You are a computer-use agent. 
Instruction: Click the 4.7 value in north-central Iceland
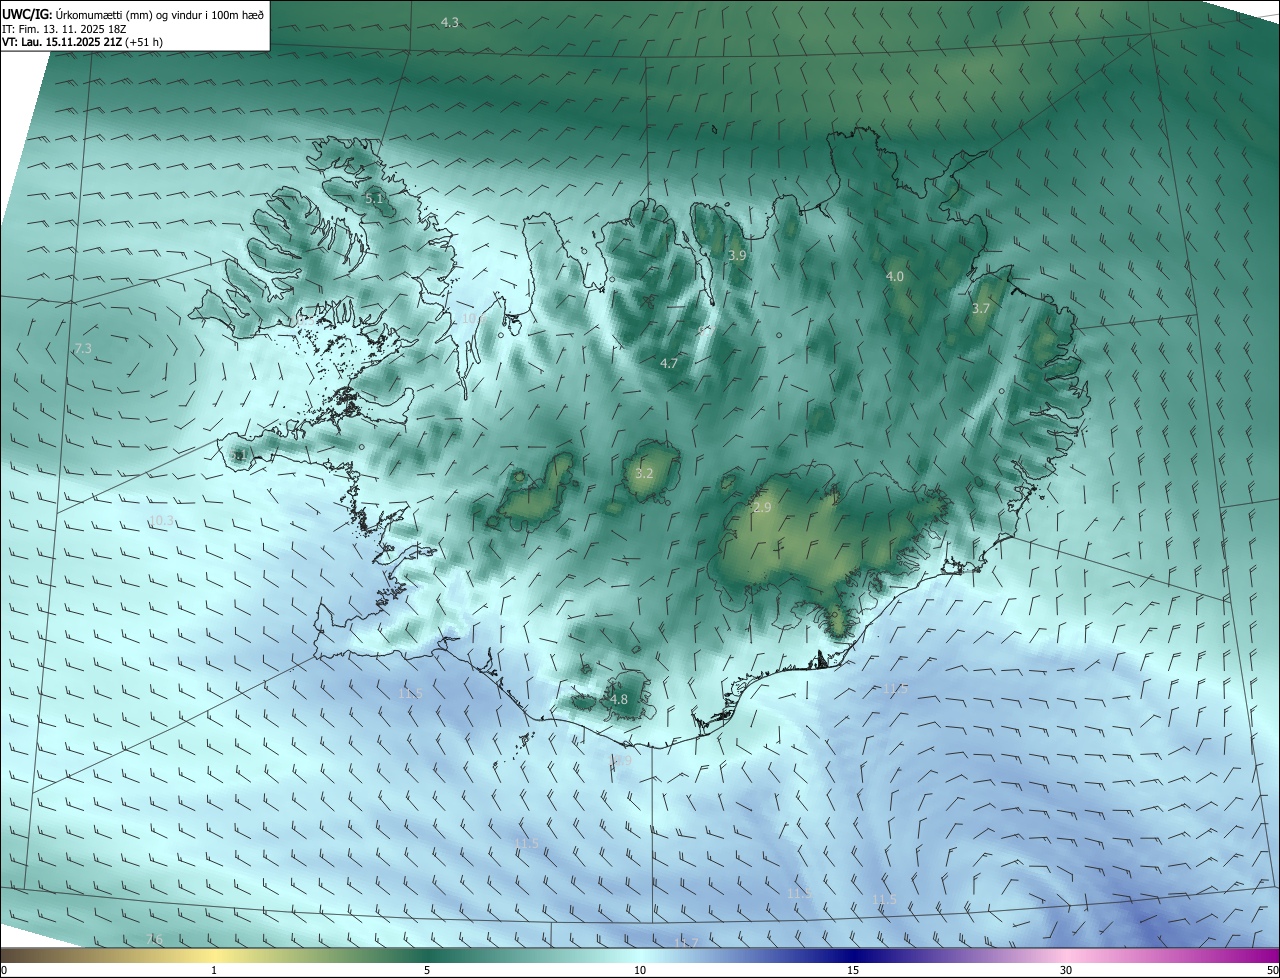(669, 364)
